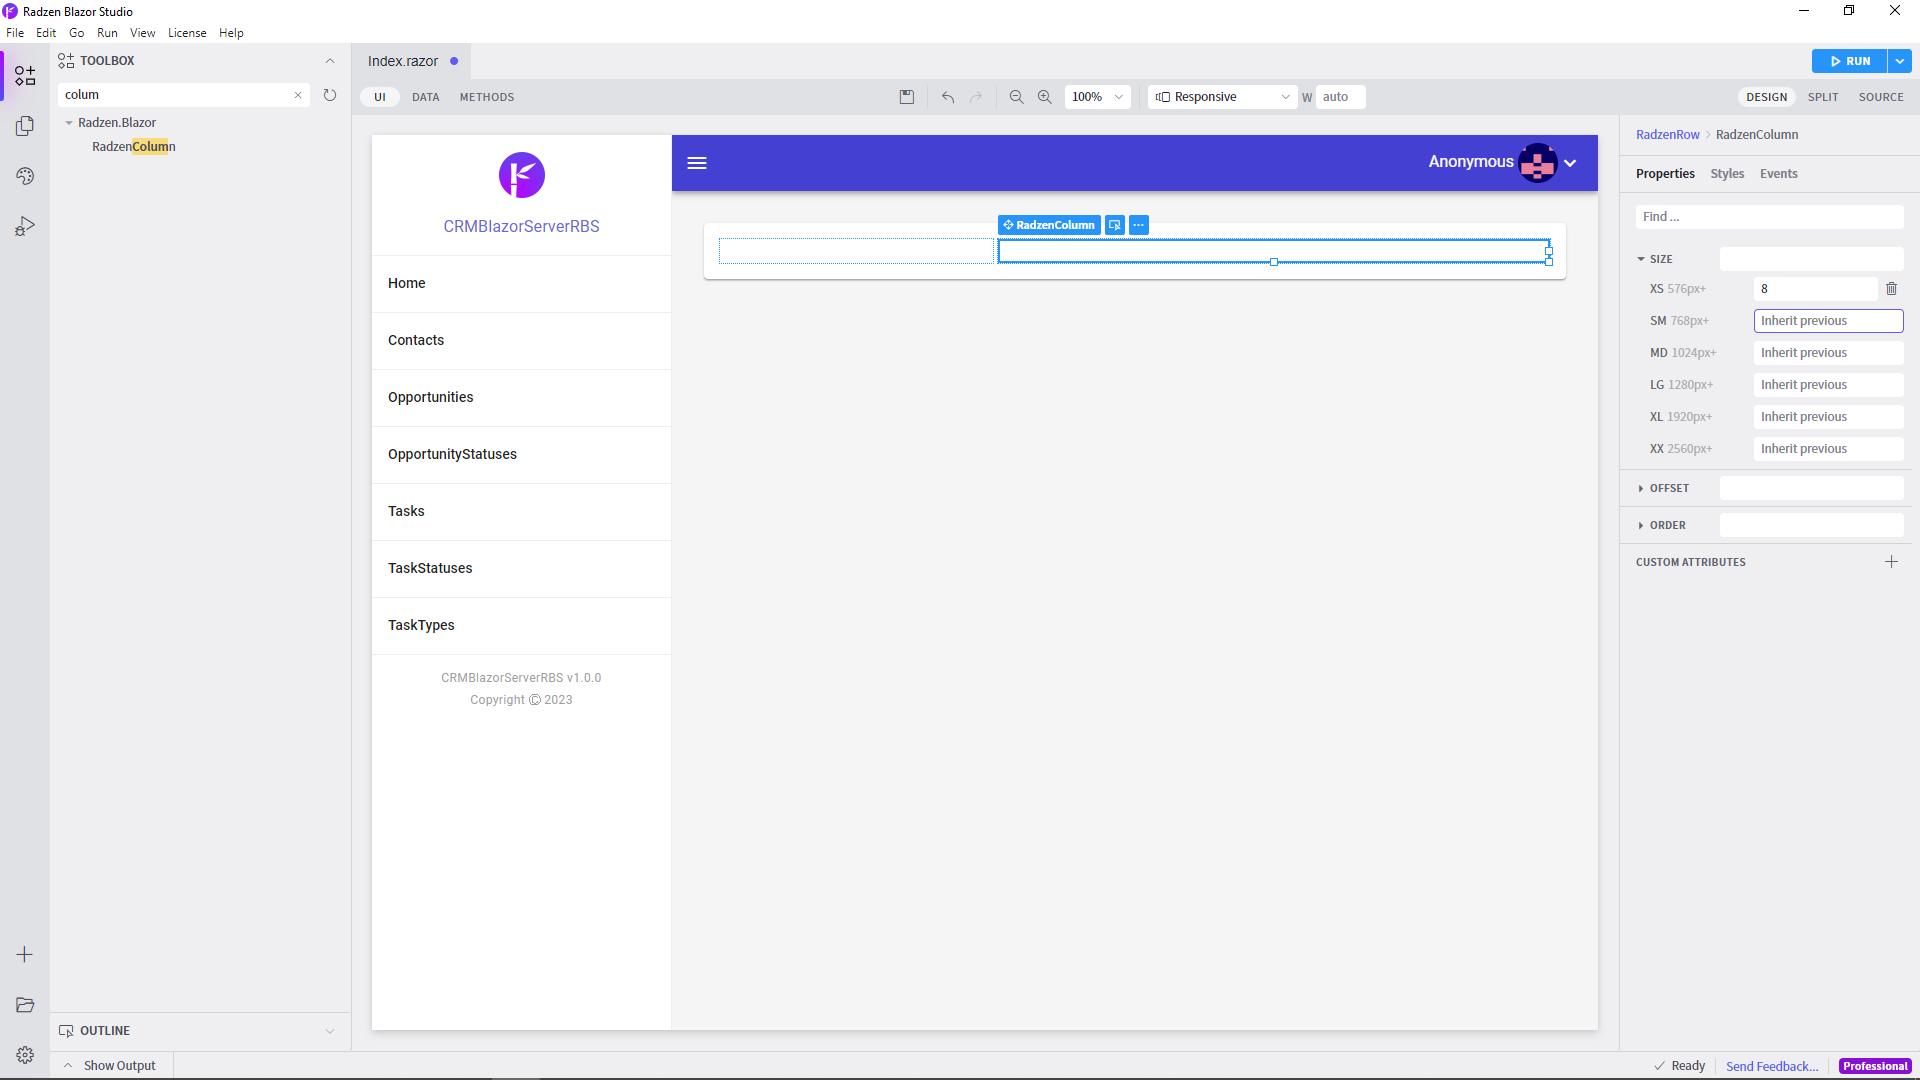Select parent icon next to RadzenColumn tag
The width and height of the screenshot is (1920, 1080).
click(x=1115, y=225)
